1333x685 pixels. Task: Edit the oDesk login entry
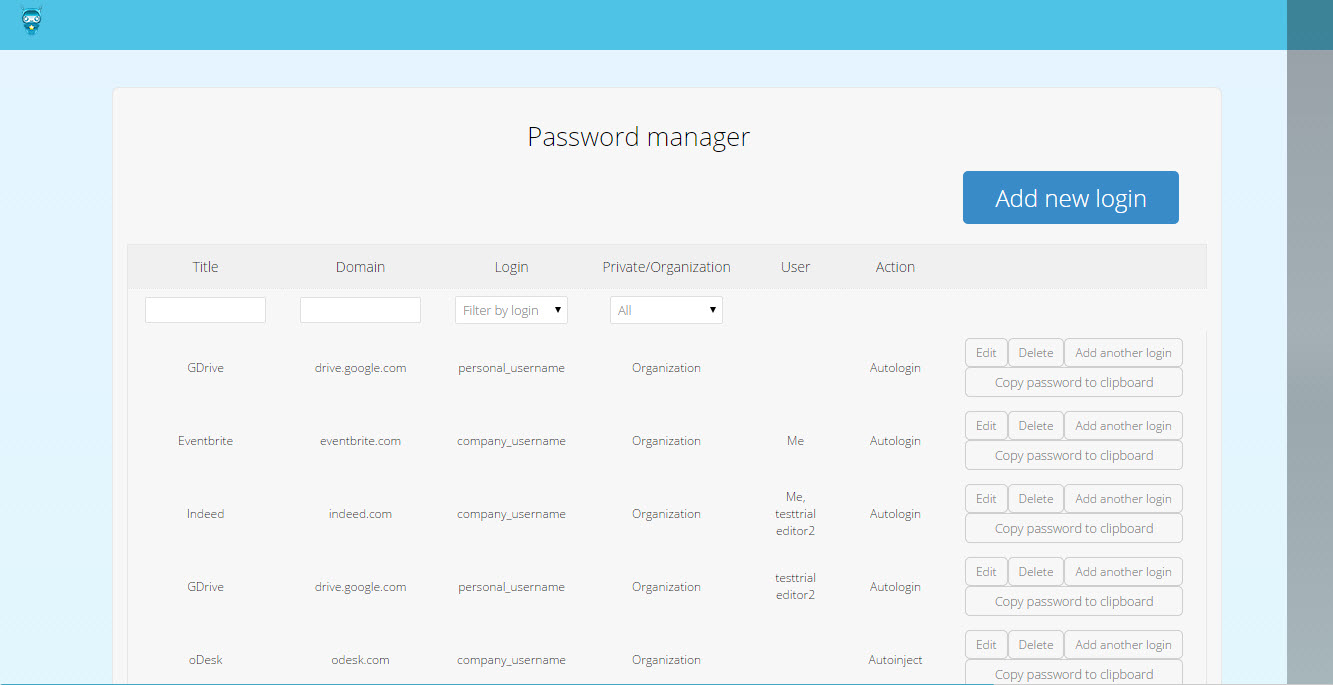tap(986, 645)
